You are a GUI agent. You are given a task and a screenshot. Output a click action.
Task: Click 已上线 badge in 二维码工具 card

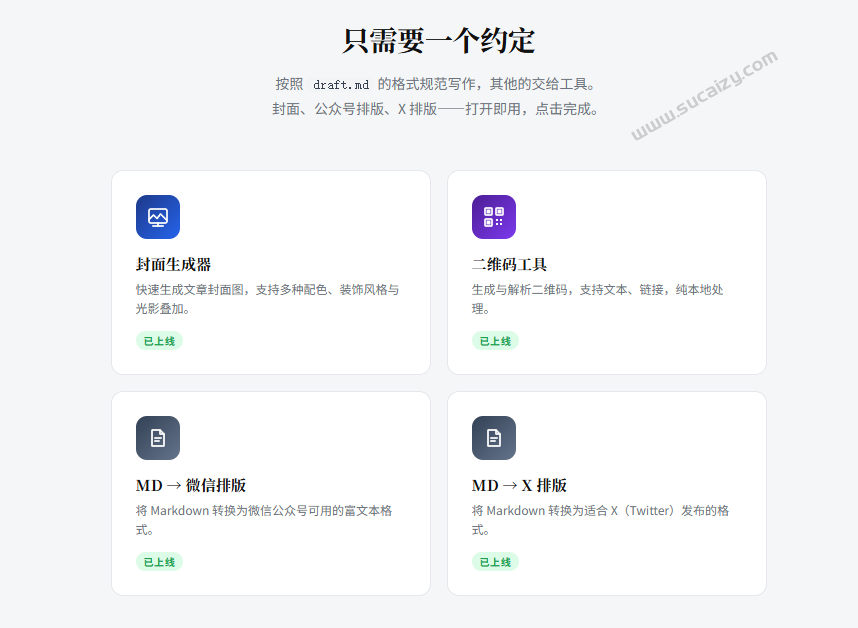coord(495,341)
